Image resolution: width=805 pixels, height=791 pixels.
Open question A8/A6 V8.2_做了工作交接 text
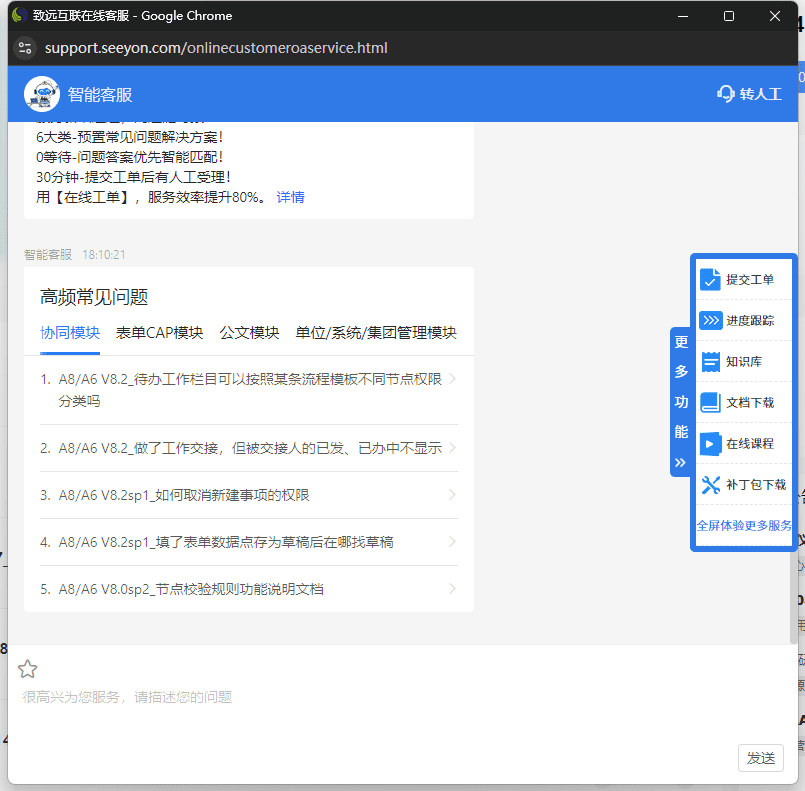point(250,448)
